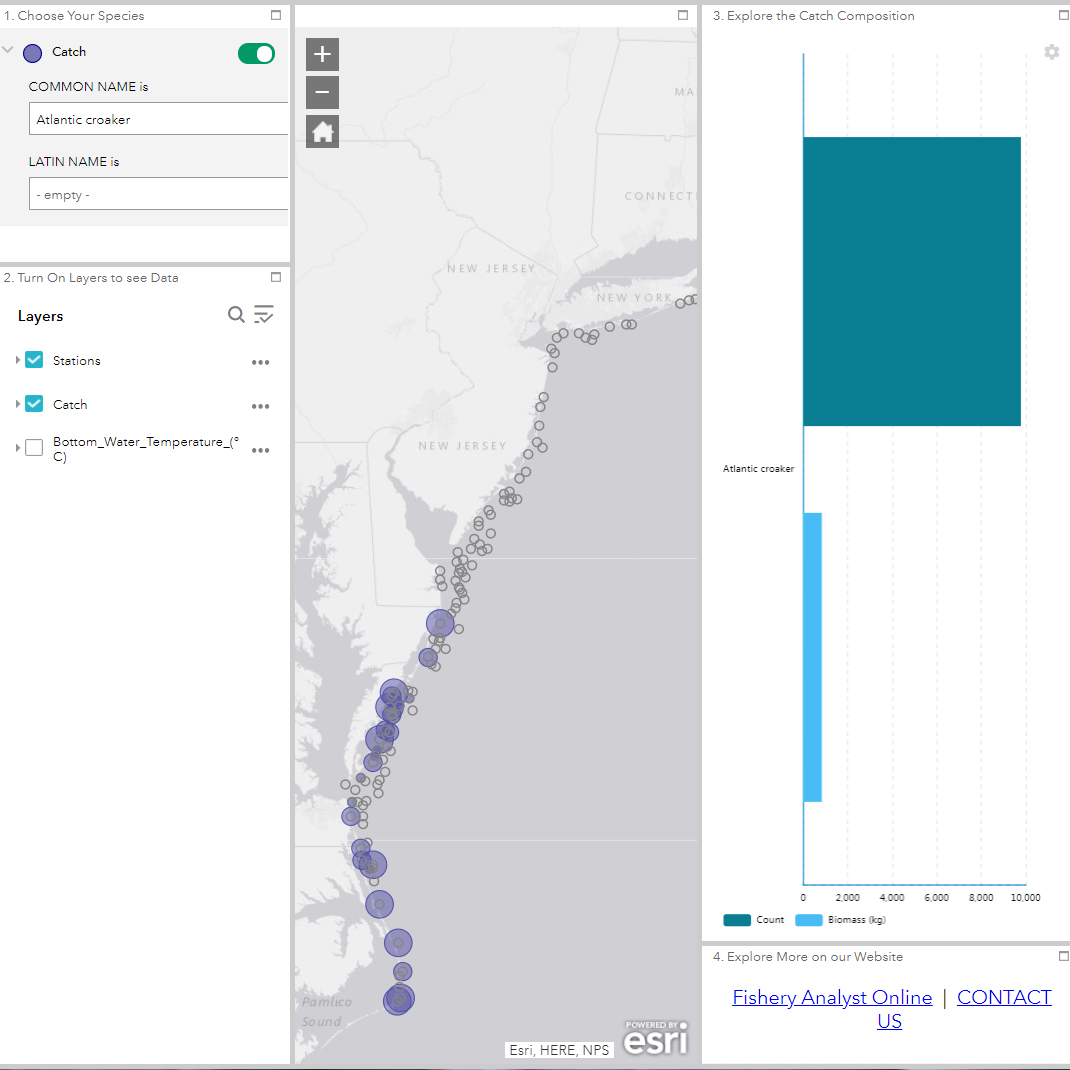Reset map to home extent
Viewport: 1070px width, 1070px height.
pyautogui.click(x=322, y=132)
